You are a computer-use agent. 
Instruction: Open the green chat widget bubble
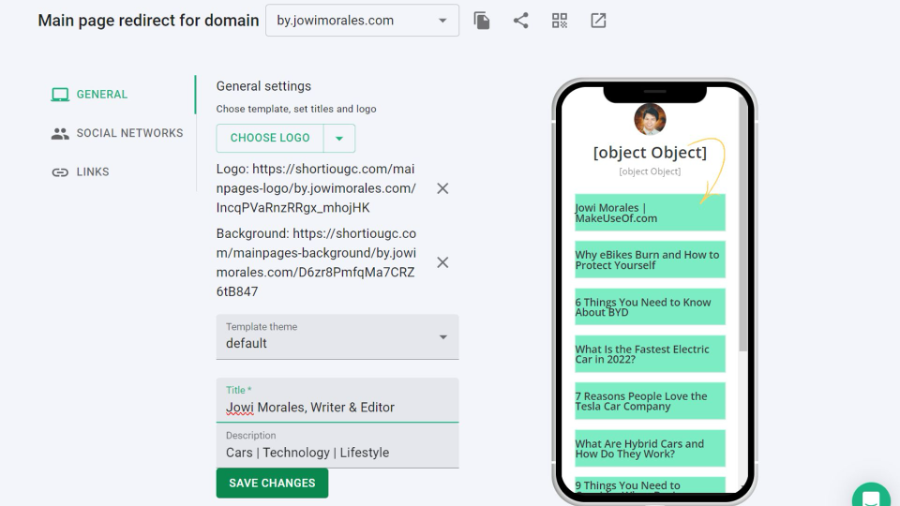(x=871, y=496)
